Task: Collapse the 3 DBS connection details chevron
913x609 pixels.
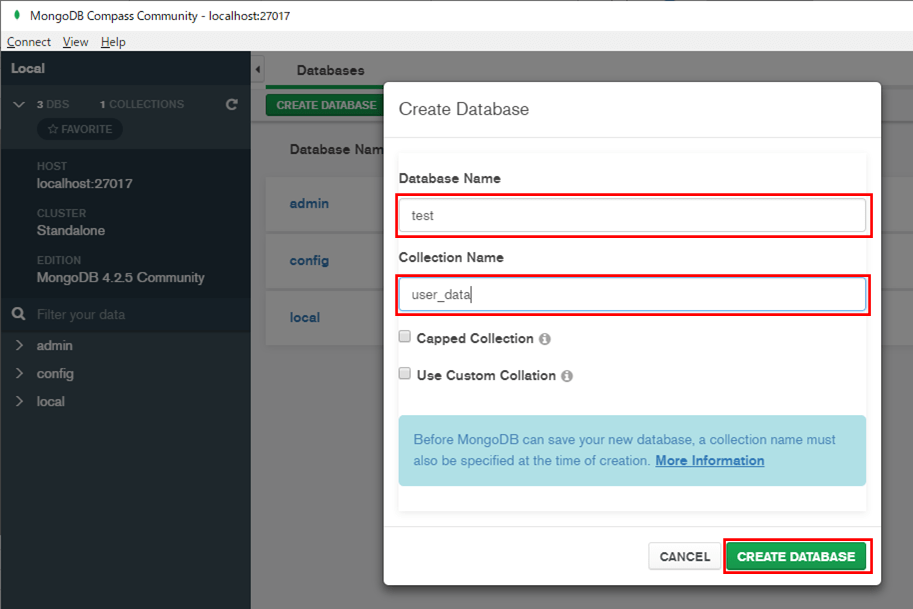Action: point(19,104)
